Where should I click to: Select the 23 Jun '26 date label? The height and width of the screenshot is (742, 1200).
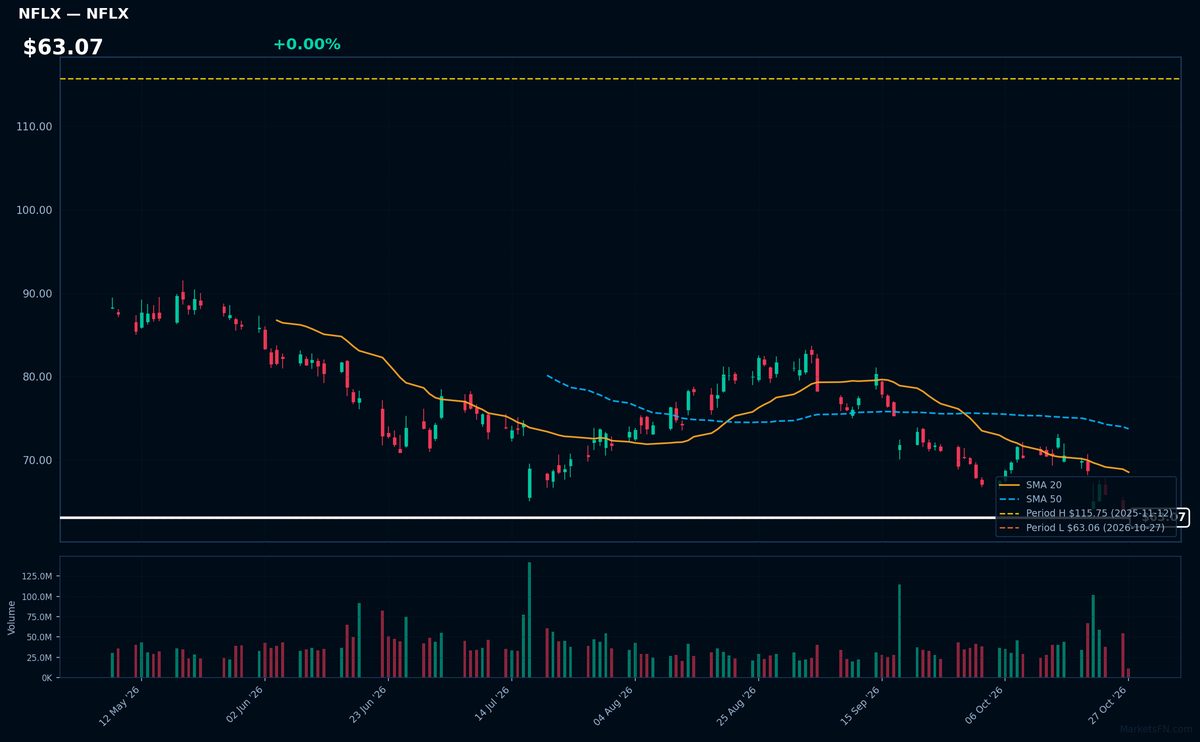(366, 707)
